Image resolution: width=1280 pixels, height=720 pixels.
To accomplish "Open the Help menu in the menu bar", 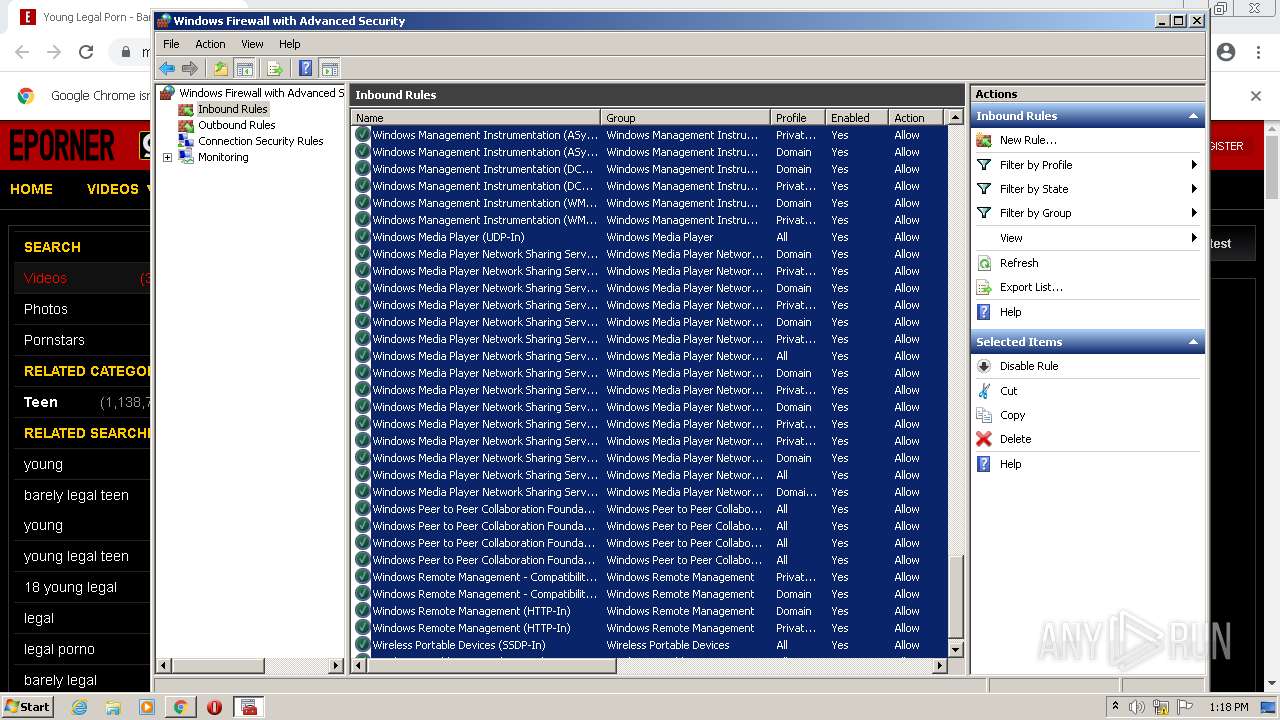I will [289, 44].
